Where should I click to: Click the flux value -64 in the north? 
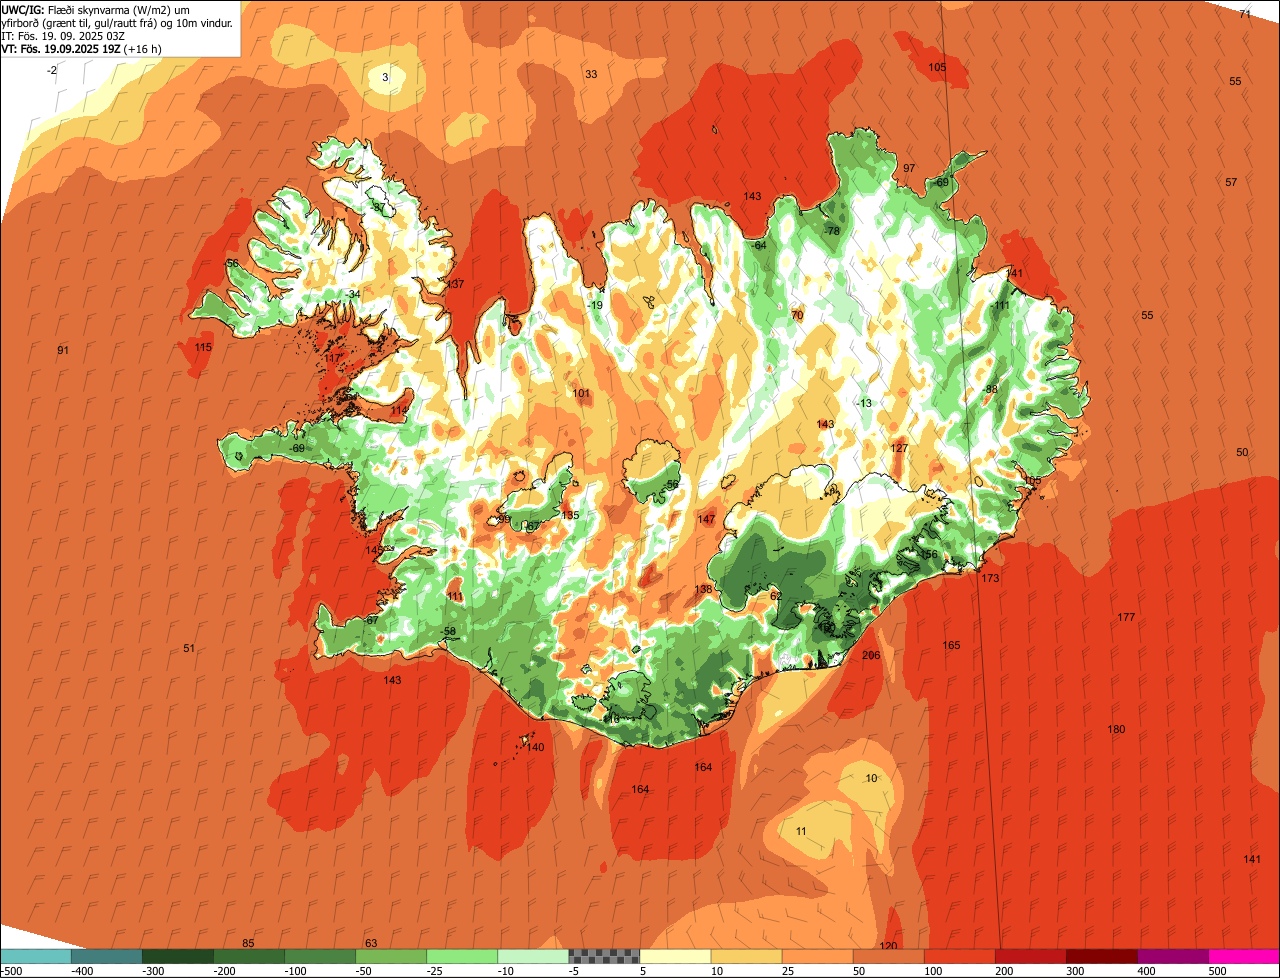[758, 245]
